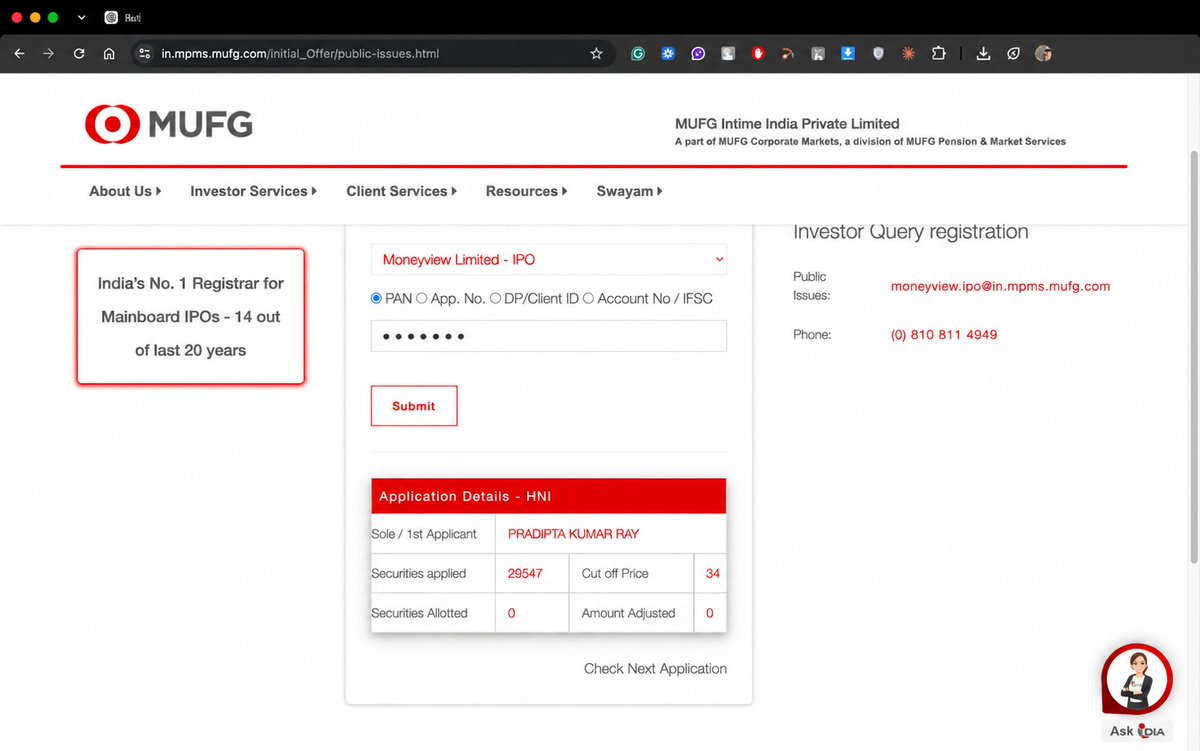Open the user profile avatar
Viewport: 1200px width, 751px height.
(1043, 54)
